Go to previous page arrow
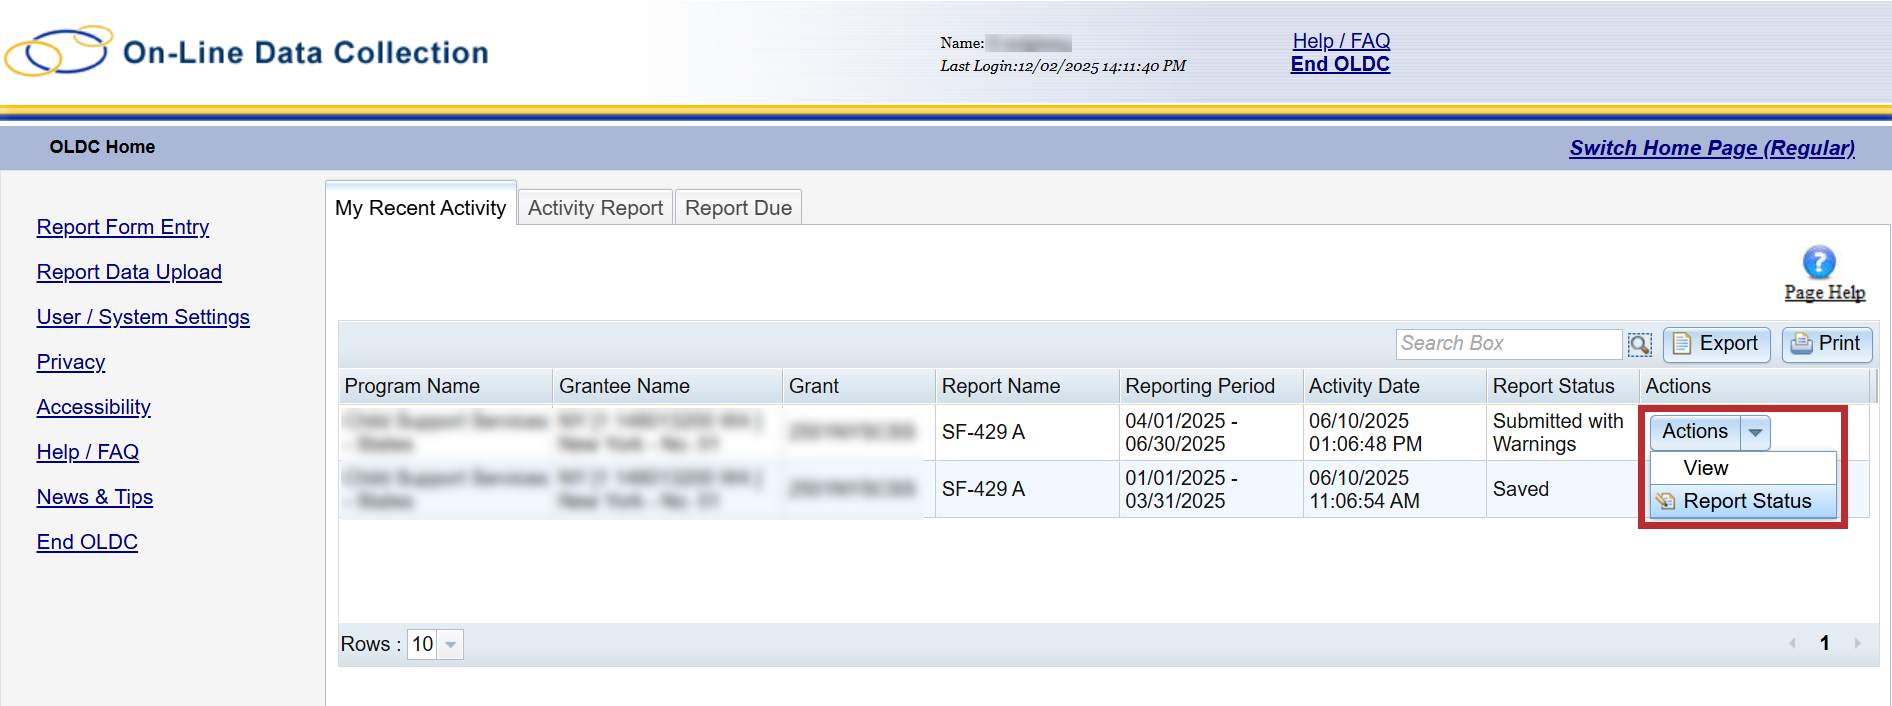The image size is (1892, 706). 1792,644
